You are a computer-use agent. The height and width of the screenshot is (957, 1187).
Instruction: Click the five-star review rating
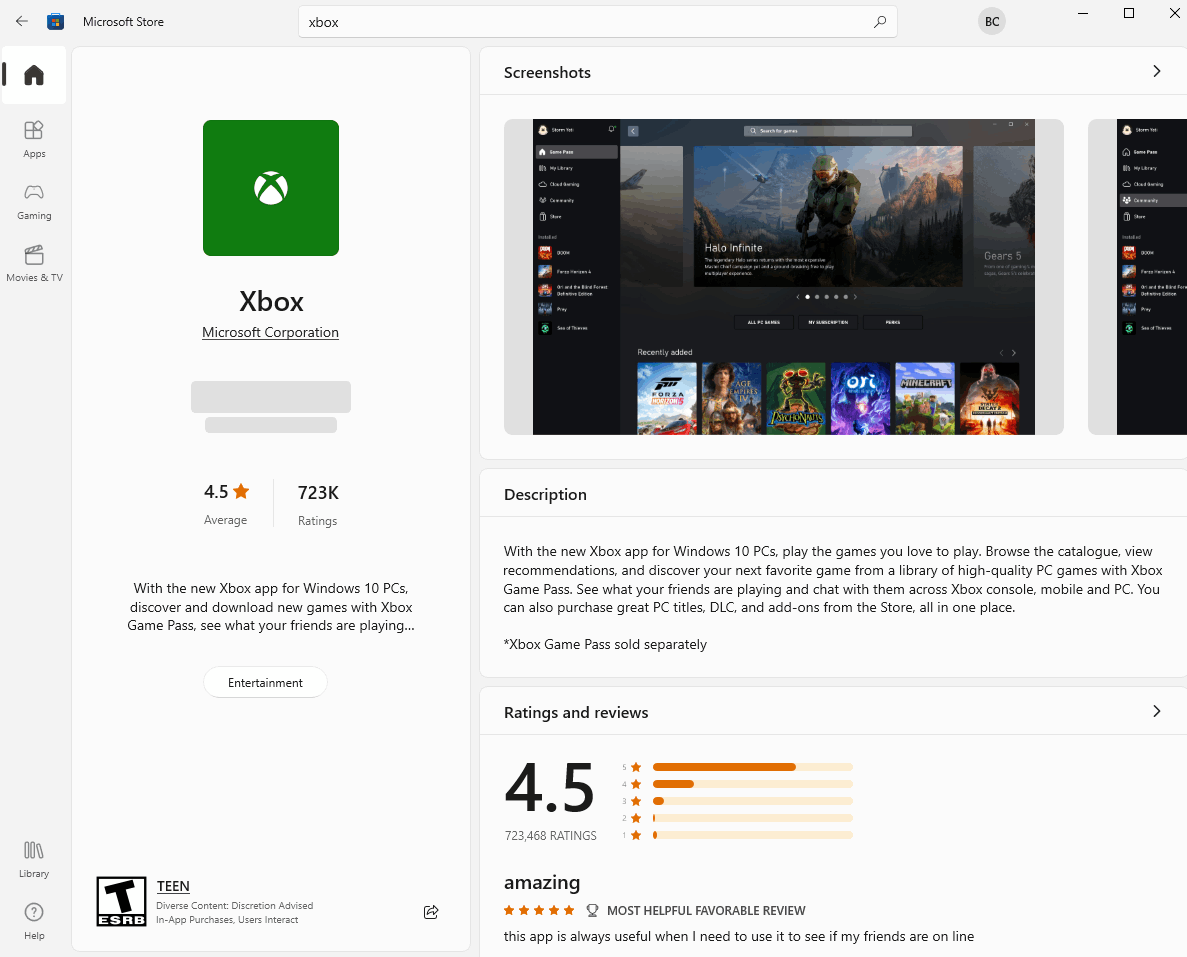[539, 910]
